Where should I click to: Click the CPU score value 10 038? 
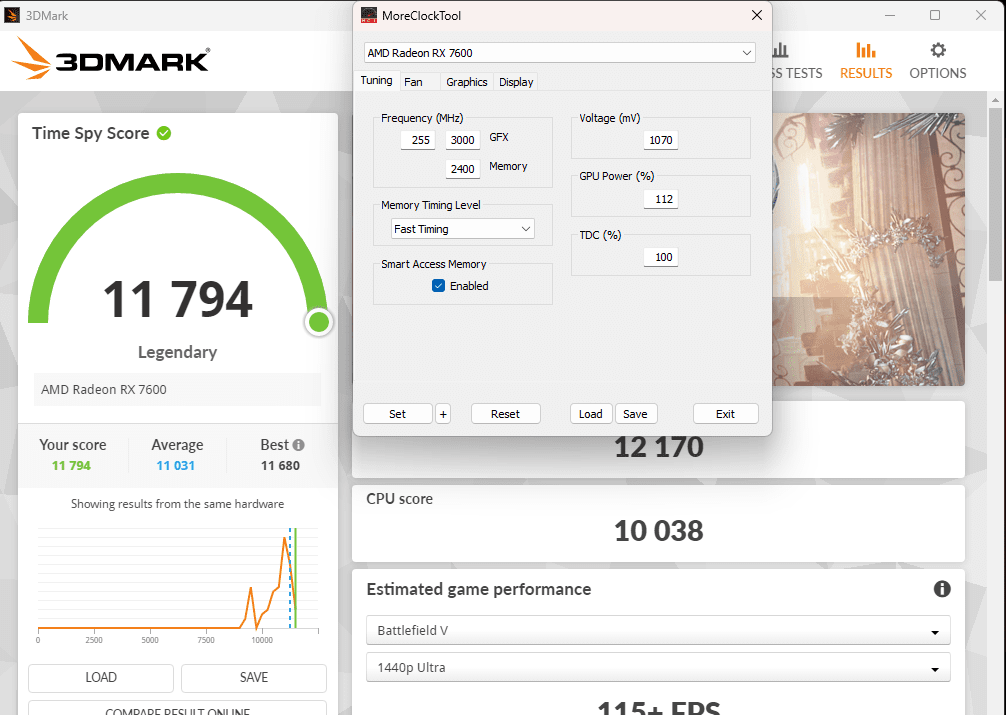[658, 531]
